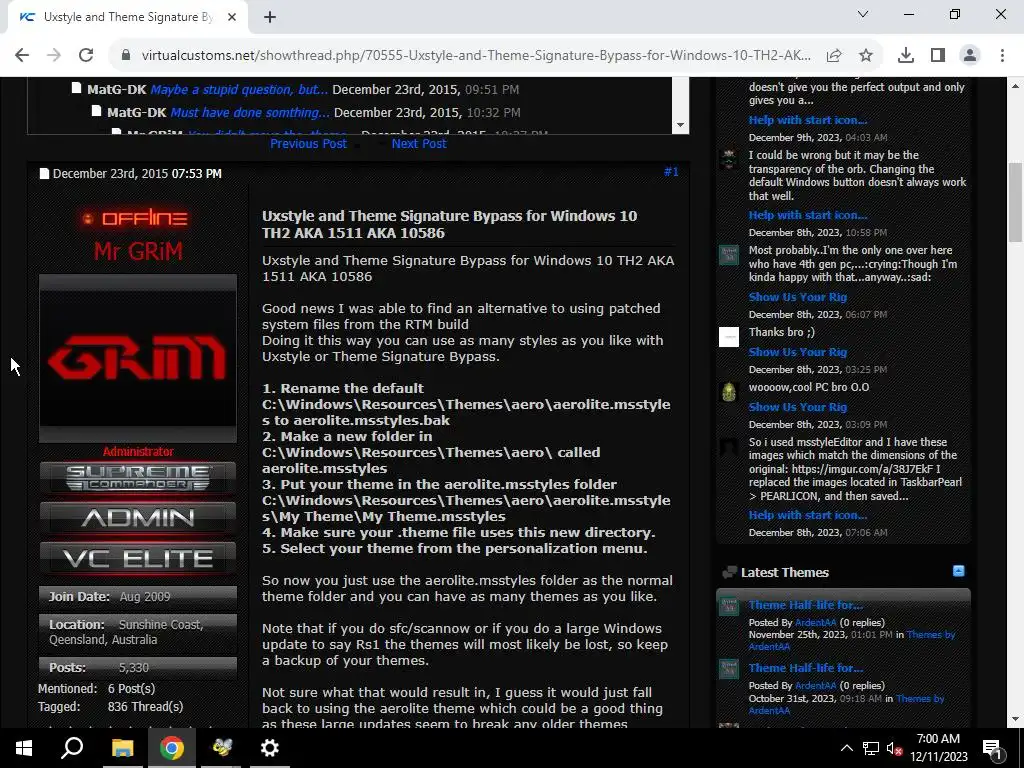Screen dimensions: 1024x768
Task: Go to Previous Post
Action: click(308, 144)
